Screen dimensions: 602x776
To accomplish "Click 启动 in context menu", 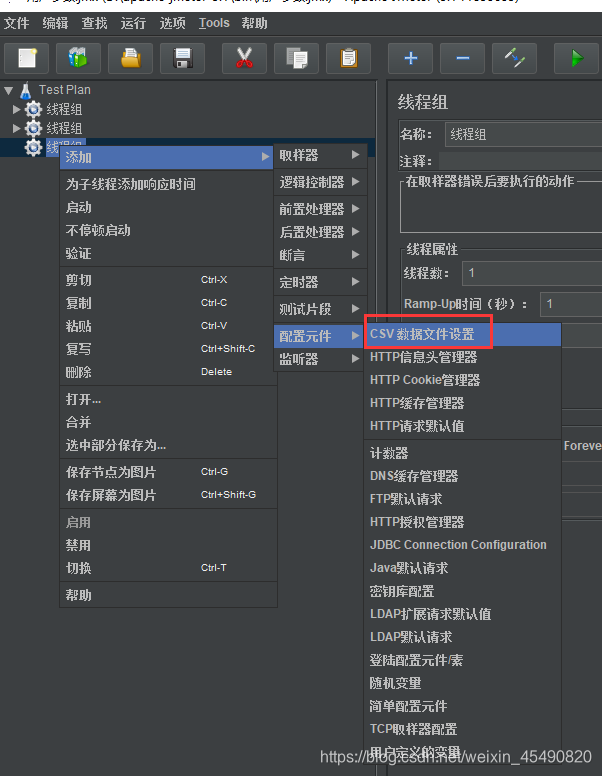I will (x=167, y=207).
